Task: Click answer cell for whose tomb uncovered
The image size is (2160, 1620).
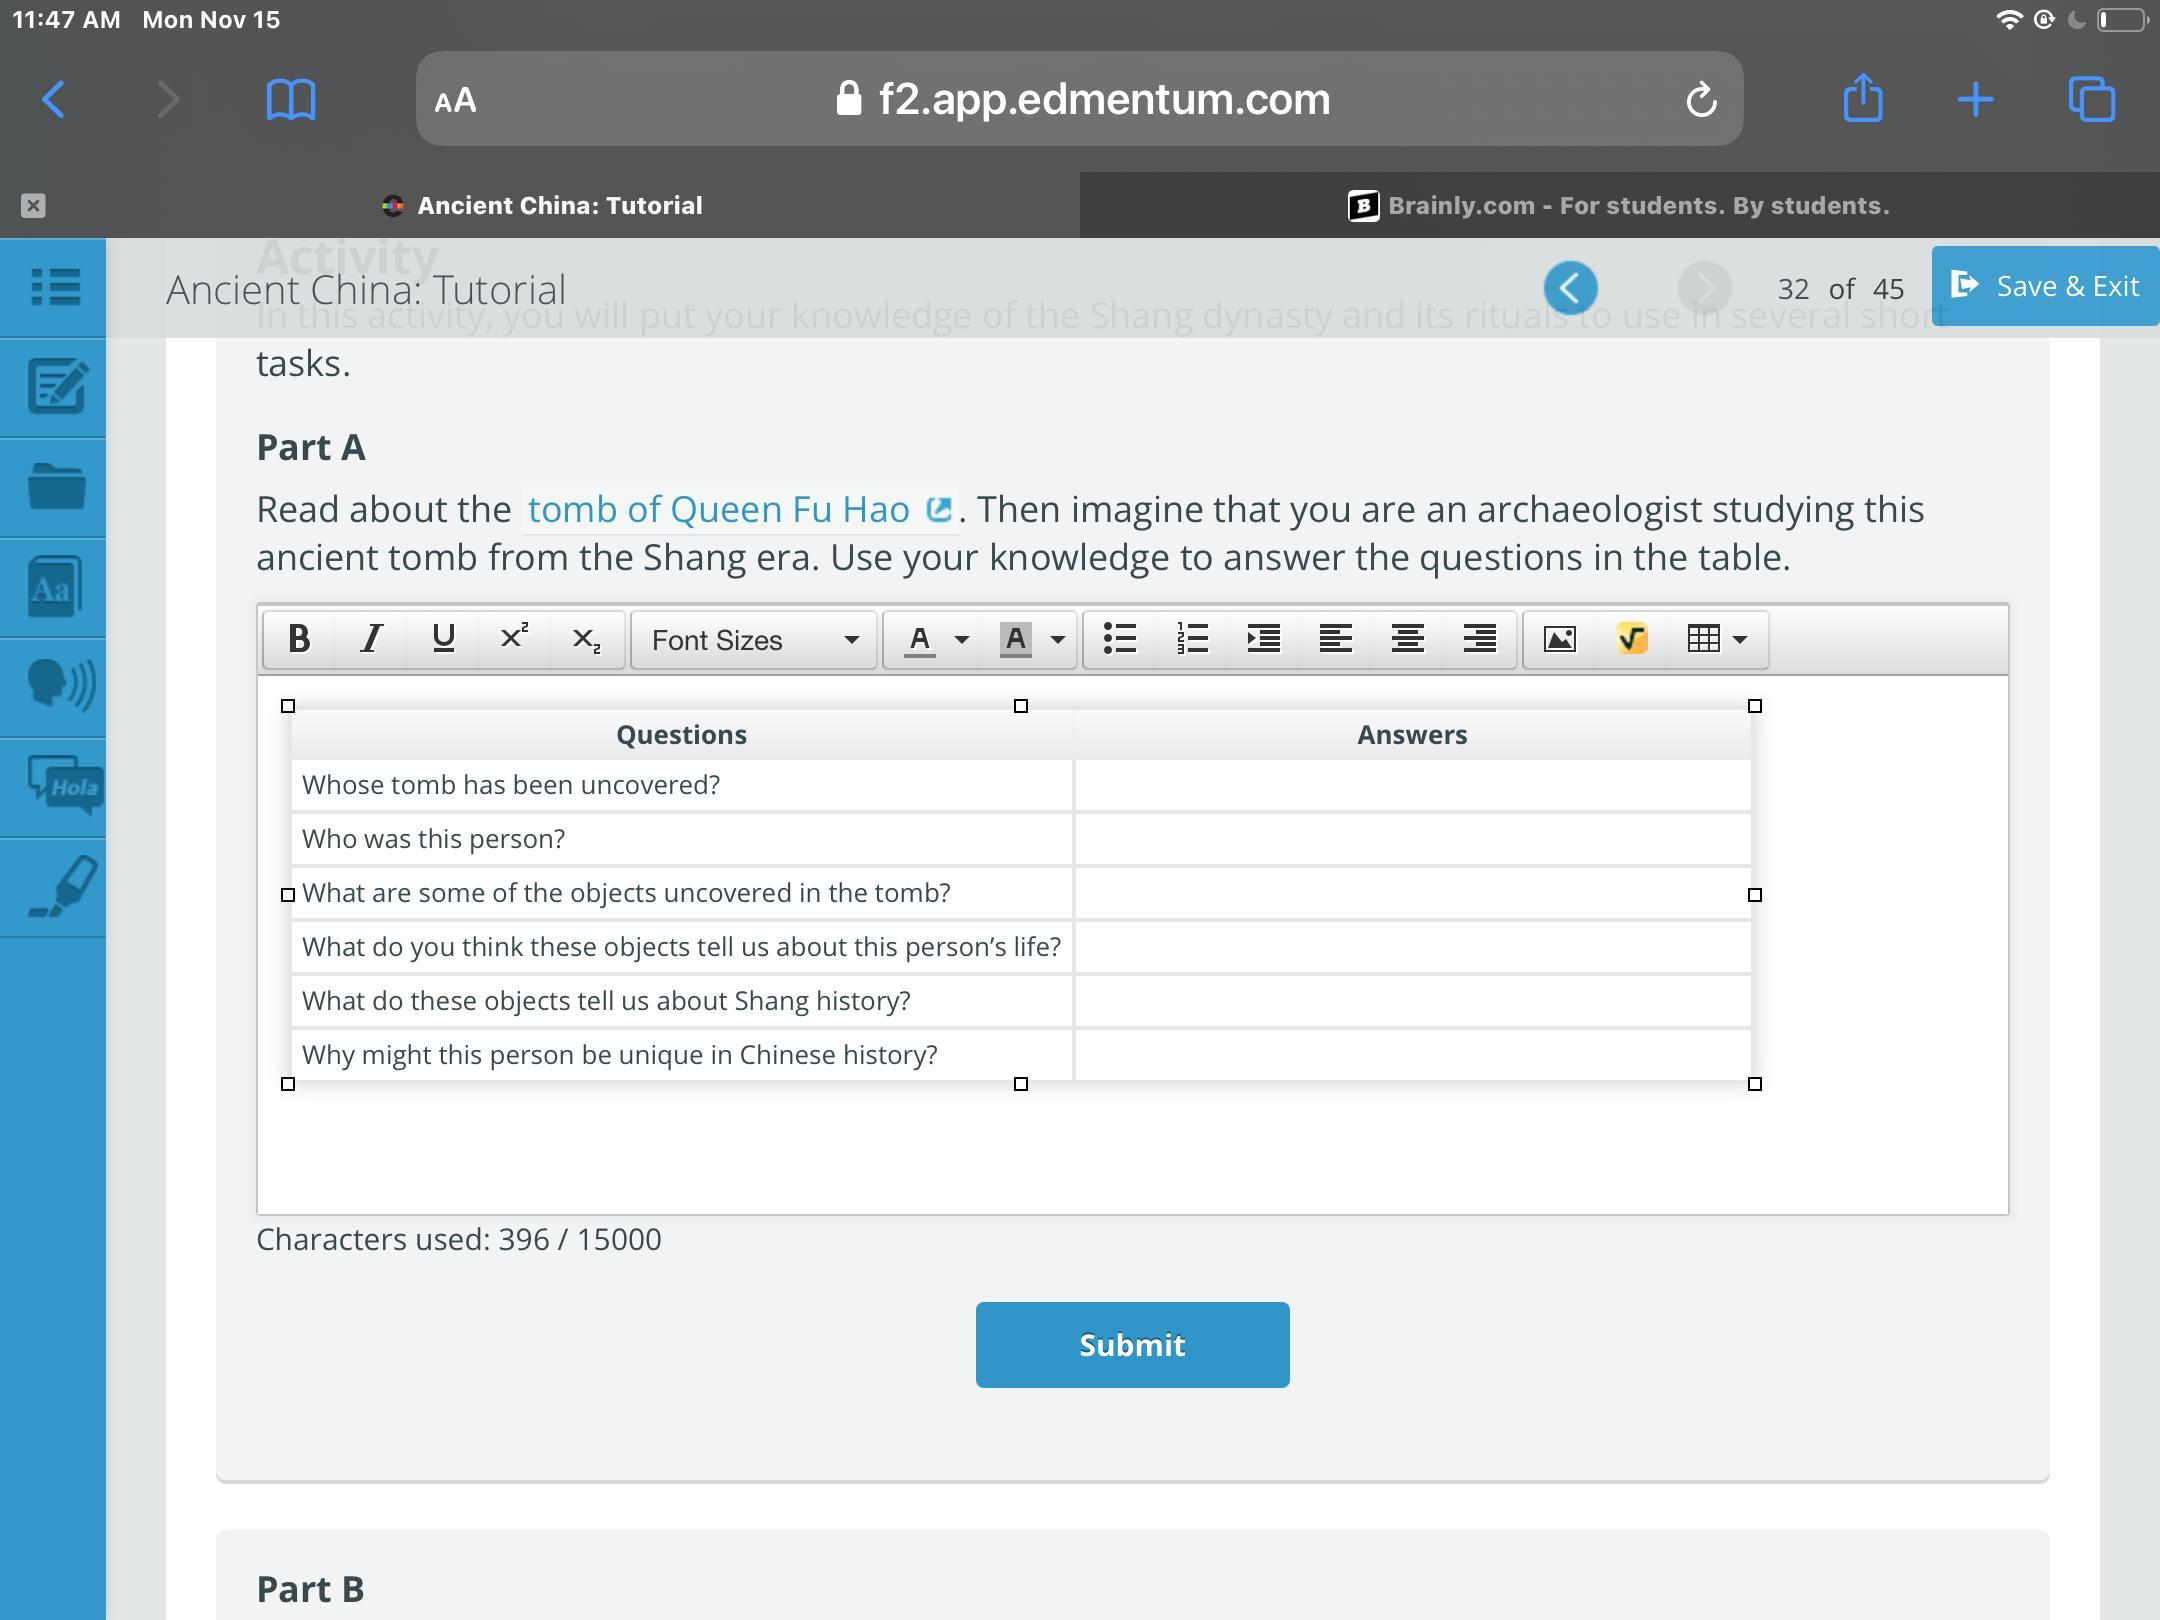Action: click(1412, 786)
